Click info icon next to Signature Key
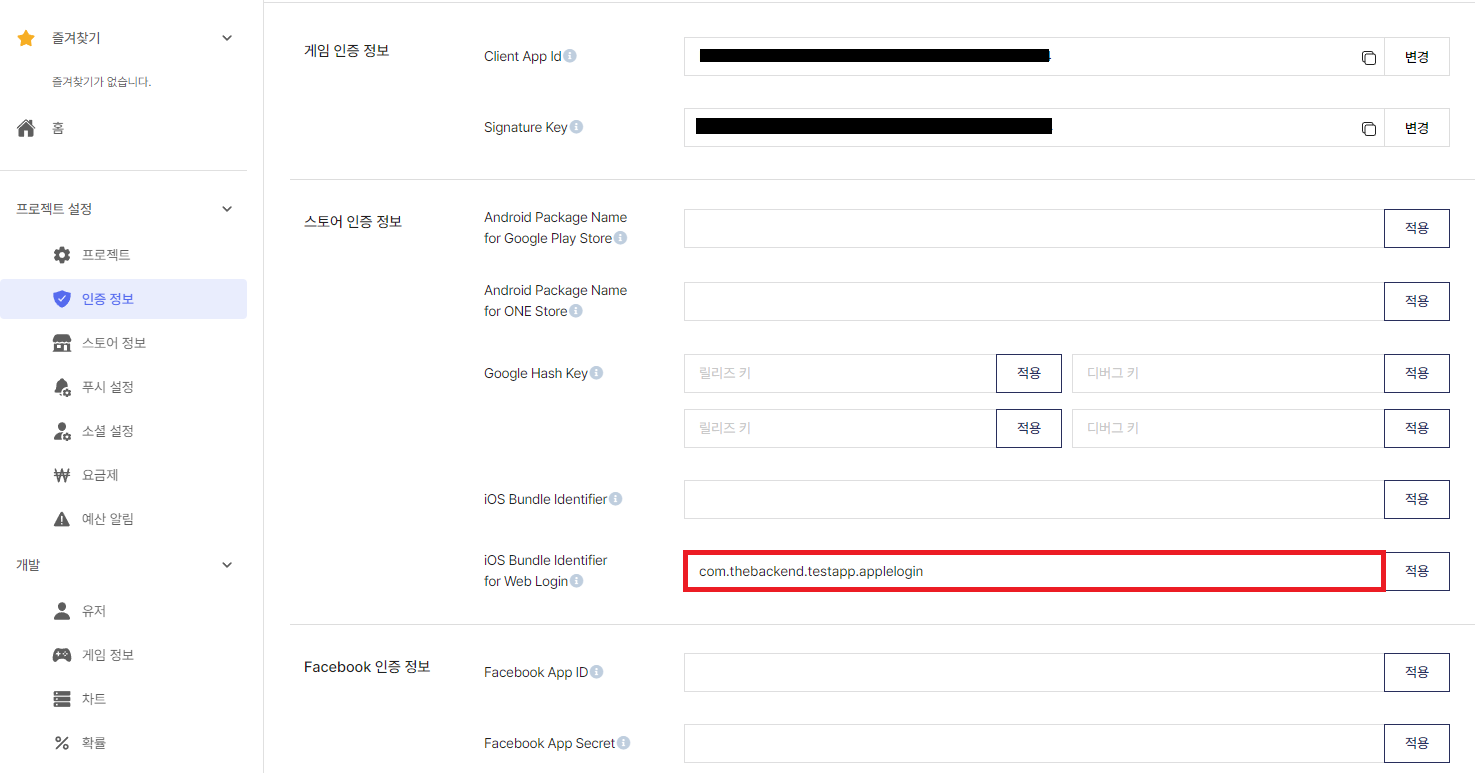Screen dimensions: 1475x773 click(x=576, y=127)
